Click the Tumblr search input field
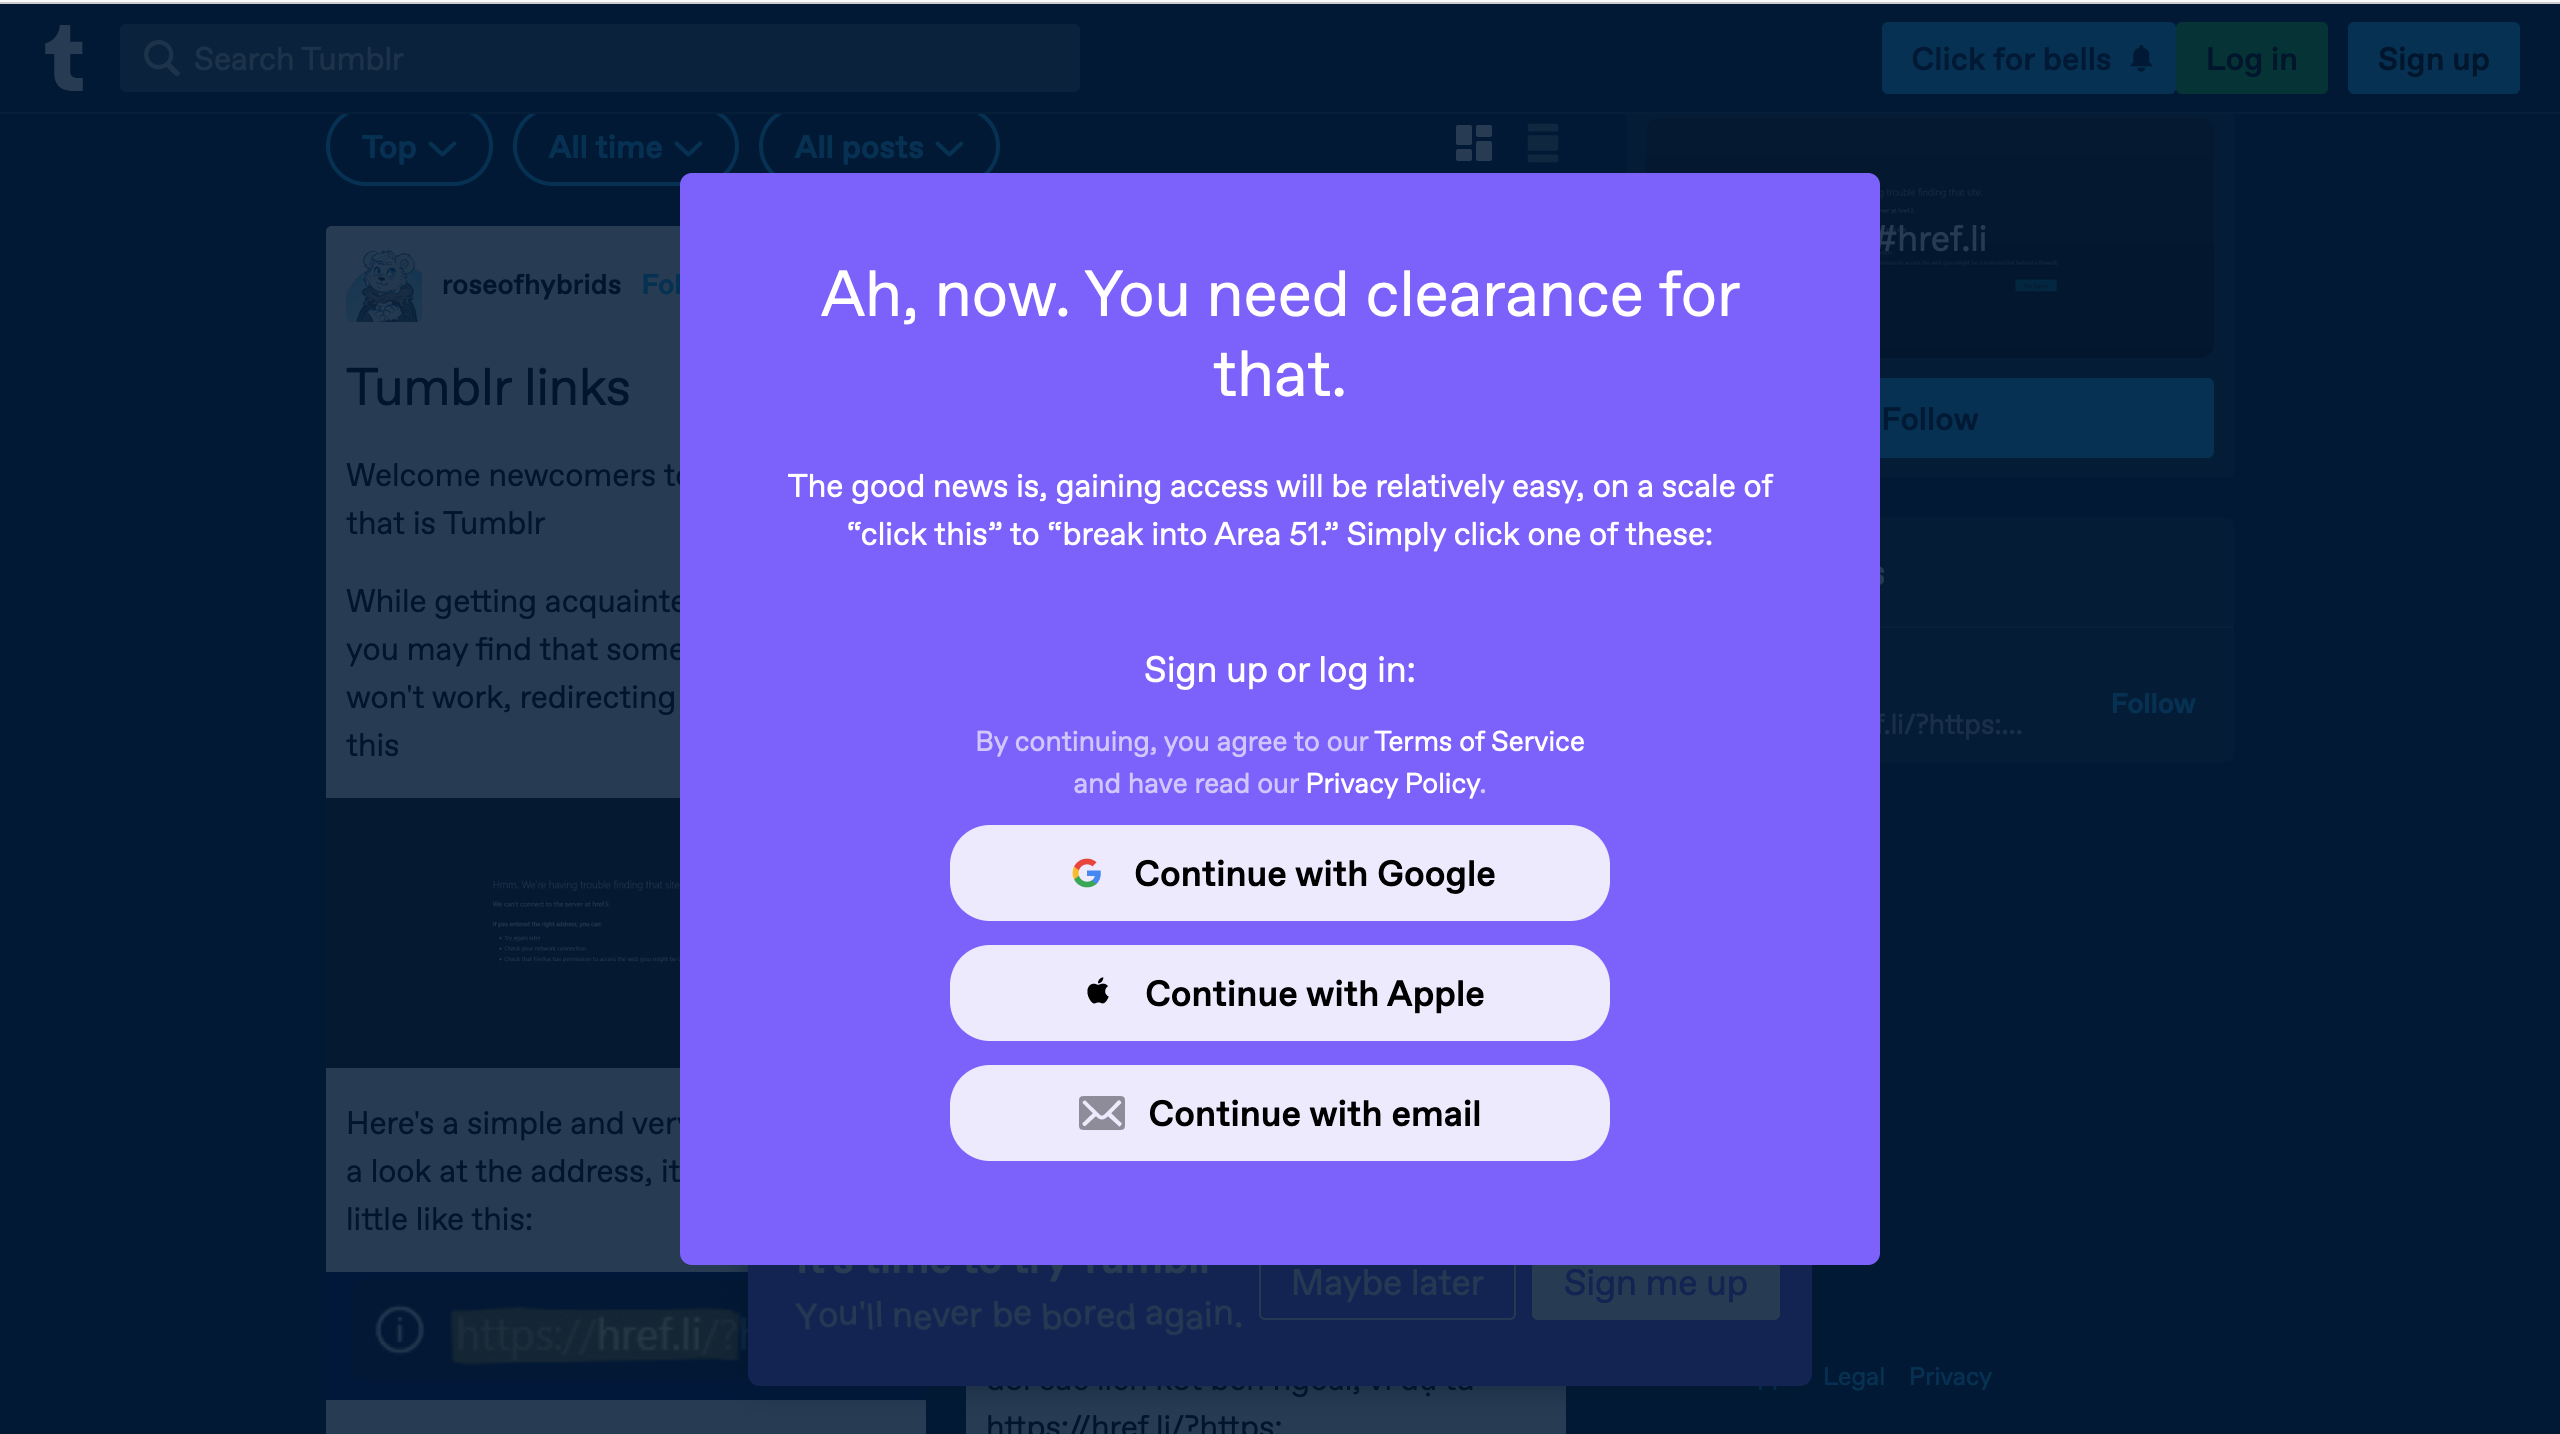The width and height of the screenshot is (2560, 1434). coord(600,58)
